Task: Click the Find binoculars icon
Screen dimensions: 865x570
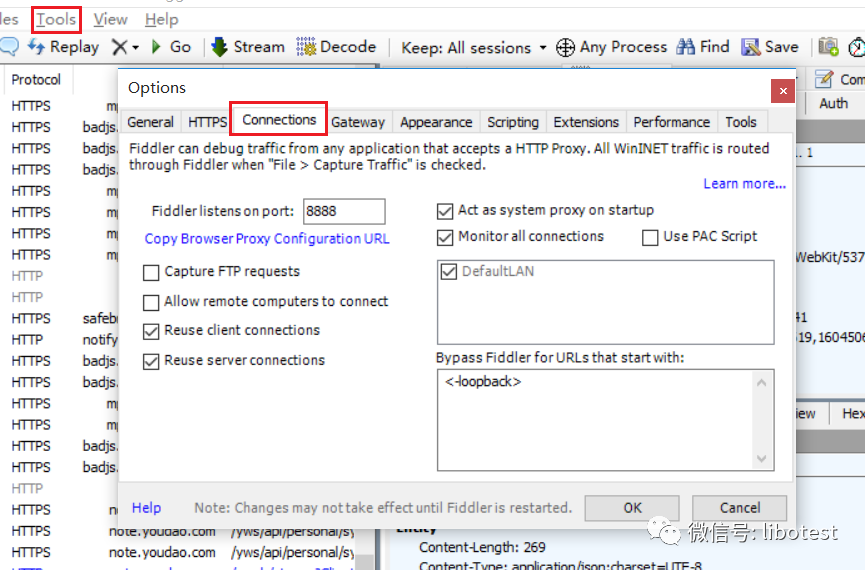Action: [x=685, y=47]
